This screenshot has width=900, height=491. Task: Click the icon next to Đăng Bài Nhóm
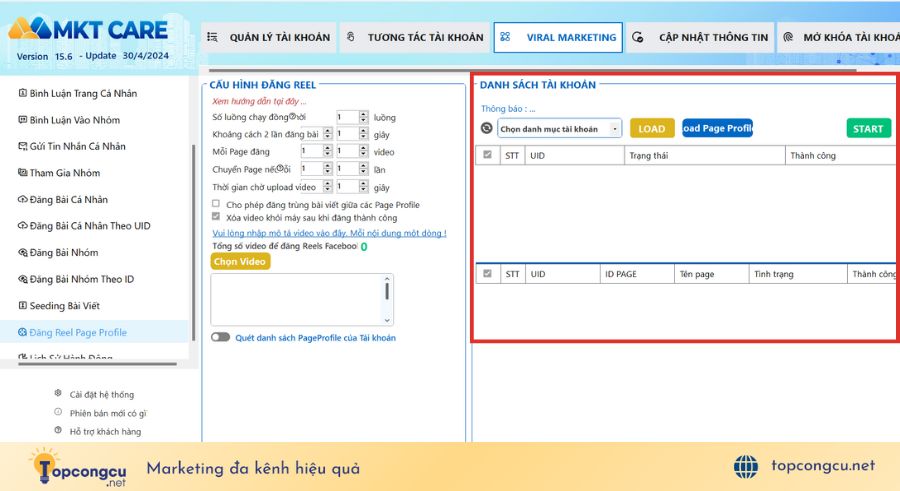pos(22,252)
